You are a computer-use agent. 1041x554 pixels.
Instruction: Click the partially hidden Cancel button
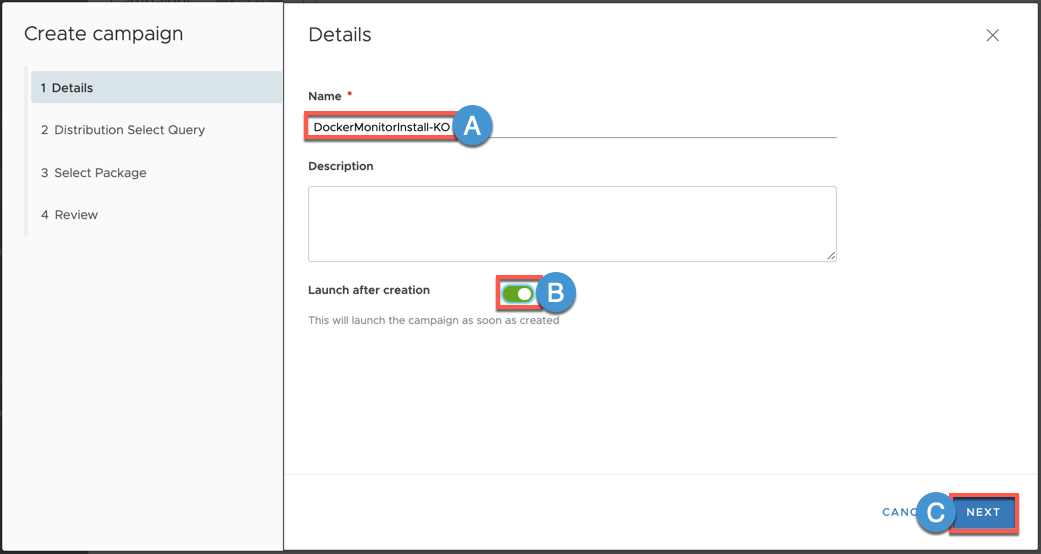(897, 512)
